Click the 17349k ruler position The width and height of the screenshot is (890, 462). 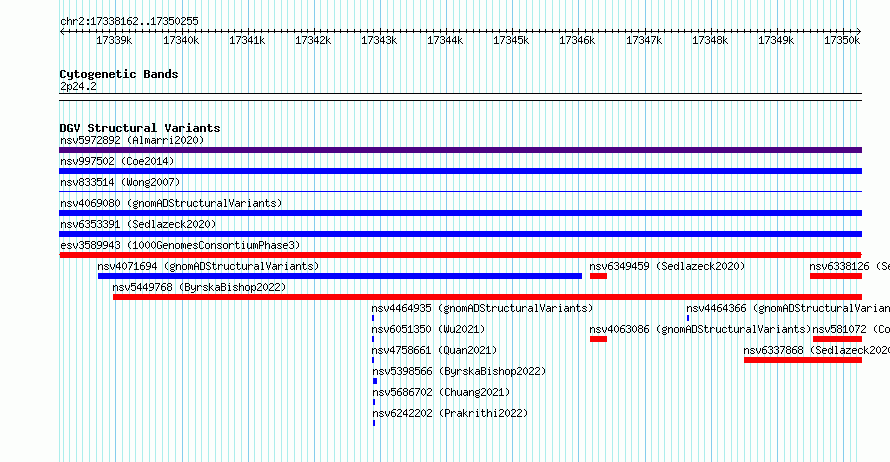pos(776,40)
